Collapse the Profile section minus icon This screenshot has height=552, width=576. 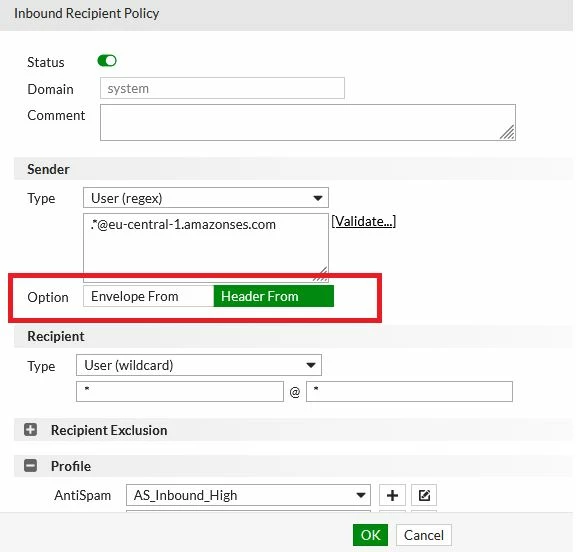coord(30,465)
